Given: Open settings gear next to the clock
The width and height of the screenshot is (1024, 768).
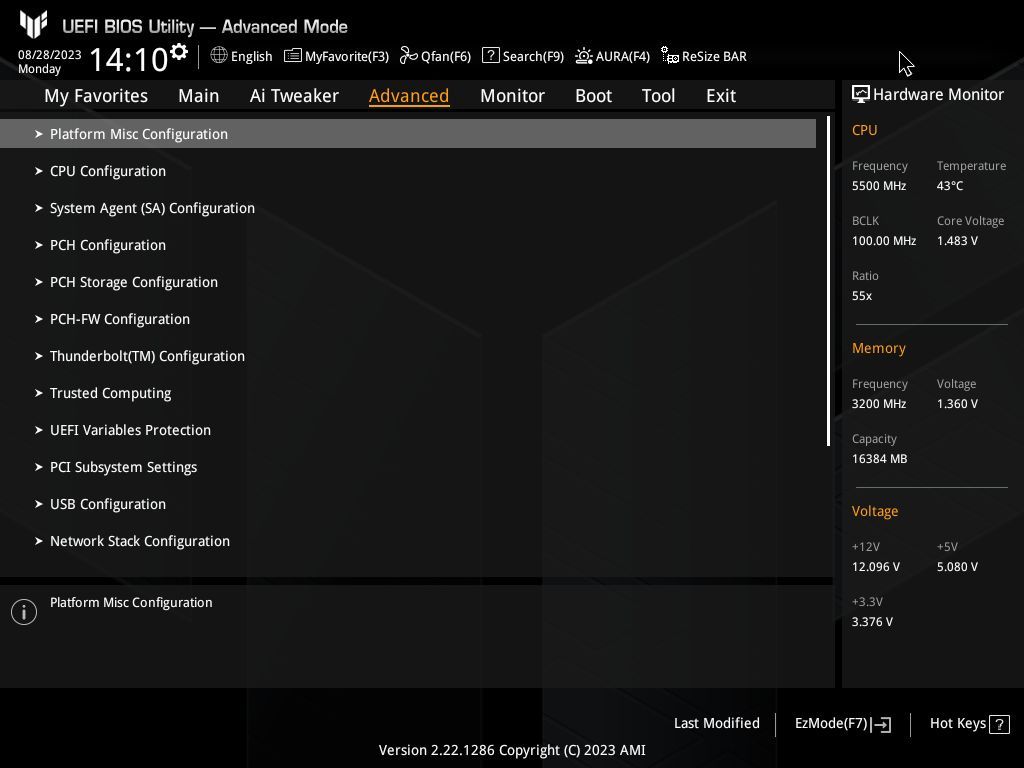Looking at the screenshot, I should point(178,52).
